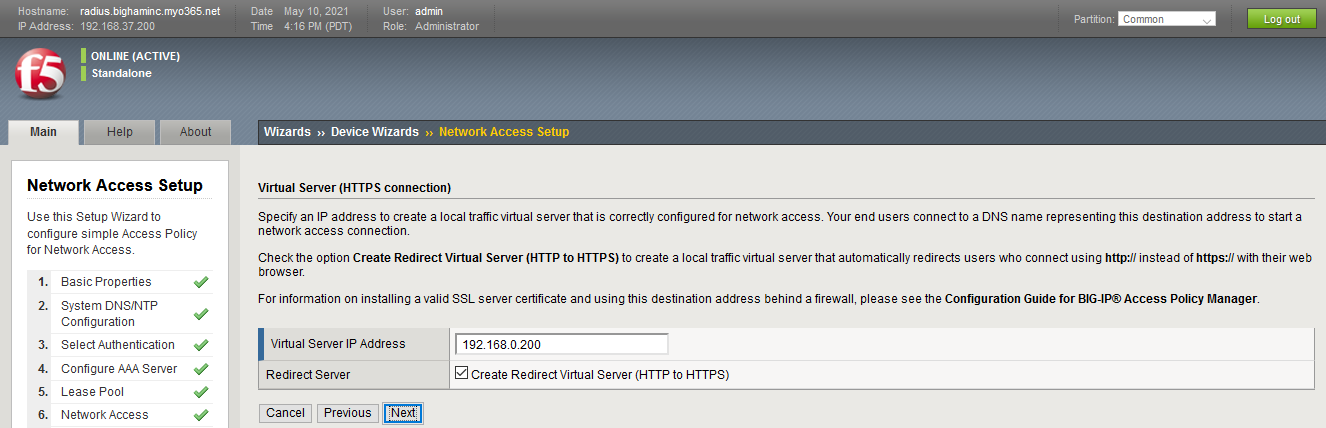Open Device Wizards breadcrumb link
Screen dimensions: 1326x428
pyautogui.click(x=375, y=132)
